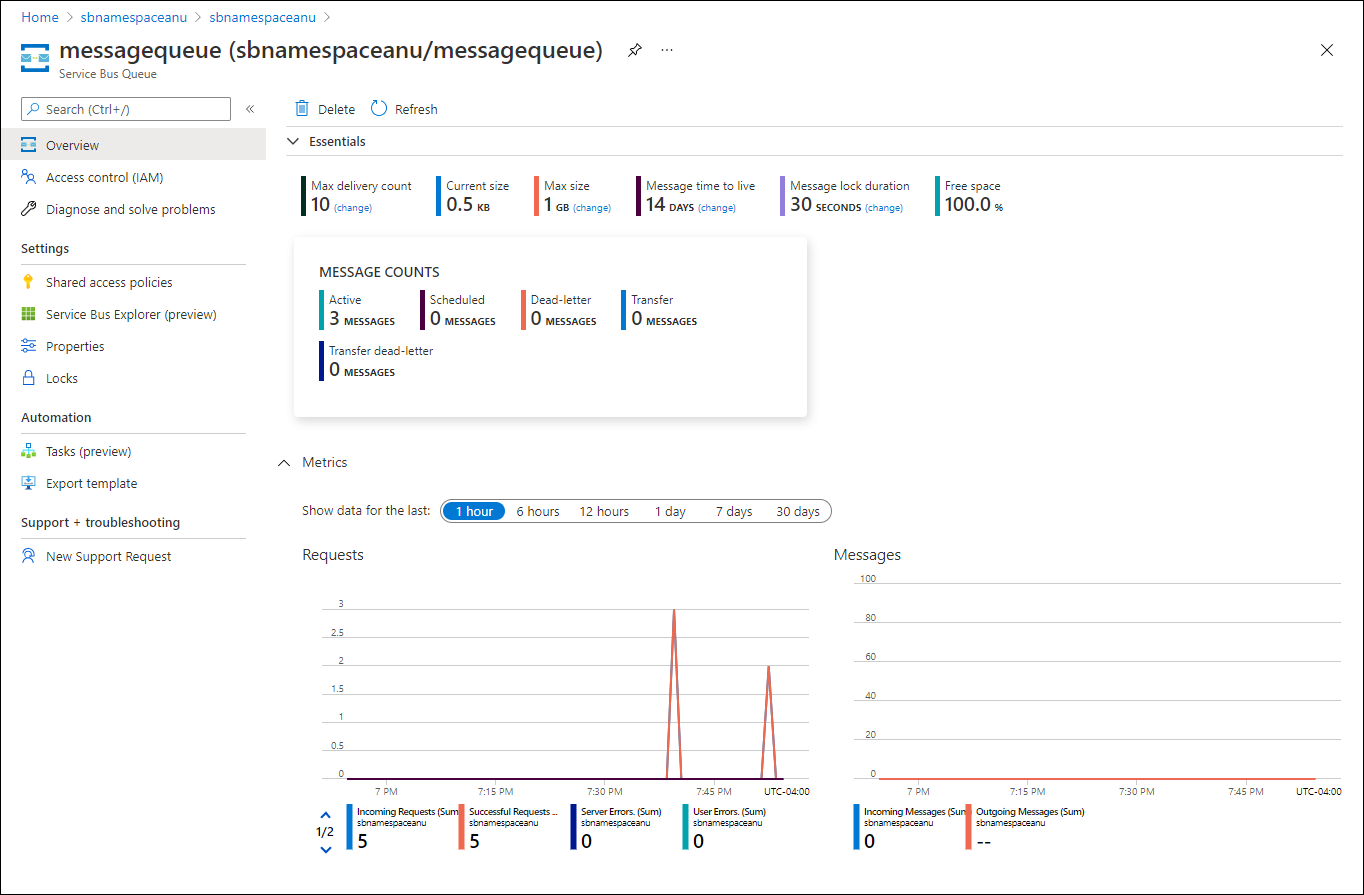Go to next metrics legend page
1364x895 pixels.
pyautogui.click(x=325, y=849)
